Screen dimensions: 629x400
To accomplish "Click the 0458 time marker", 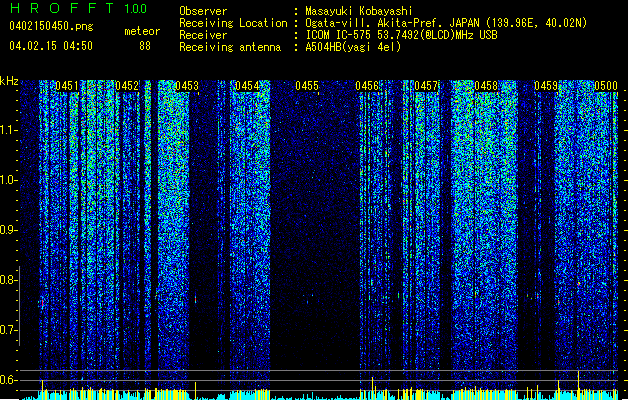I will point(486,86).
